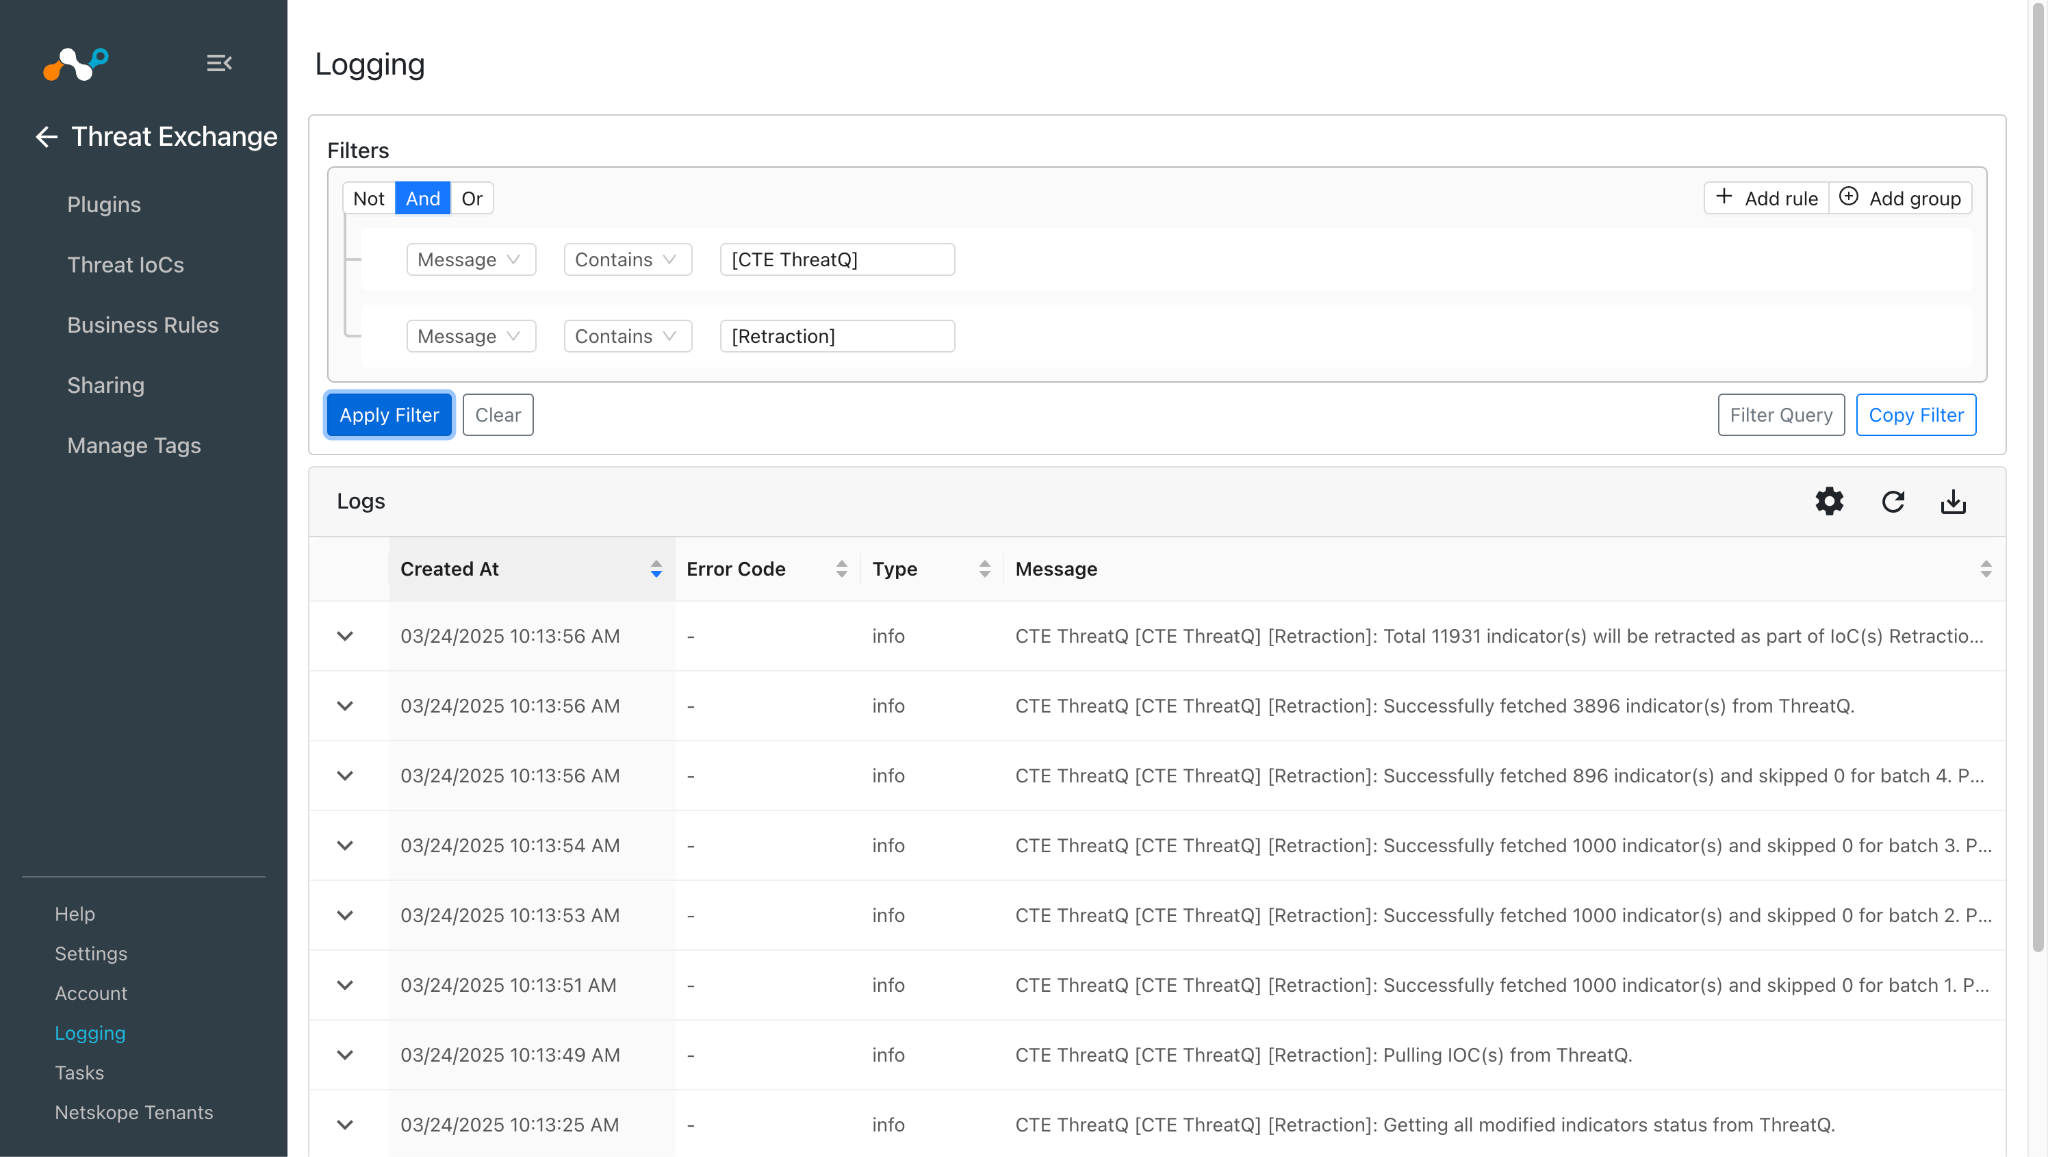Expand log row Pulling IOC(s) from ThreatQ
2048x1157 pixels.
point(345,1055)
